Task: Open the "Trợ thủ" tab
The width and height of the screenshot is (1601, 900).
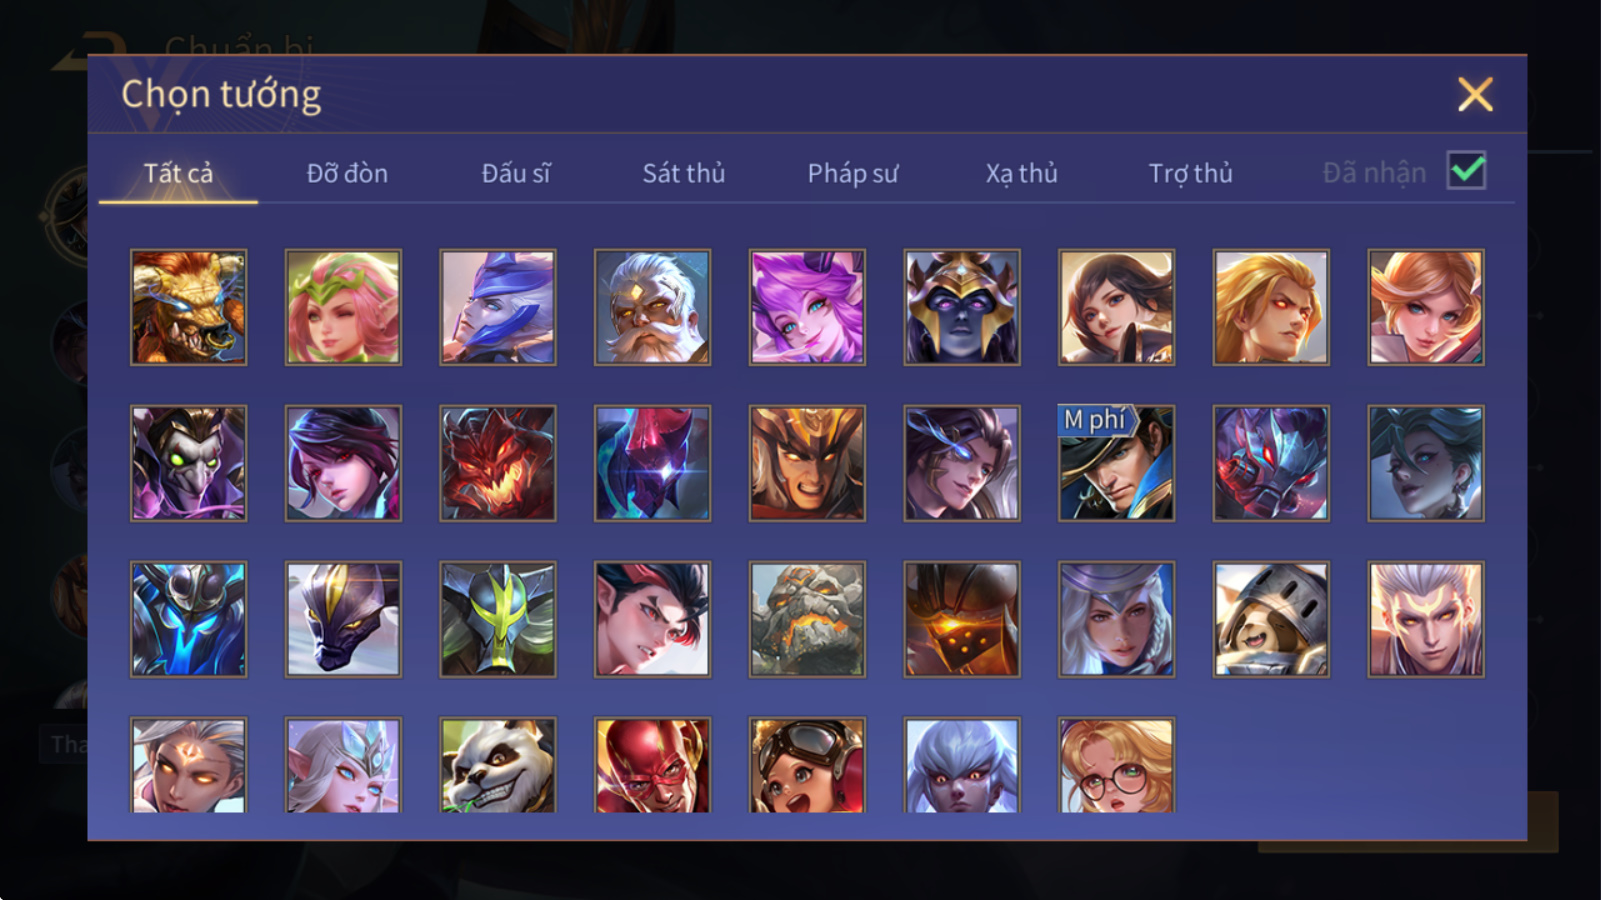Action: click(1190, 173)
